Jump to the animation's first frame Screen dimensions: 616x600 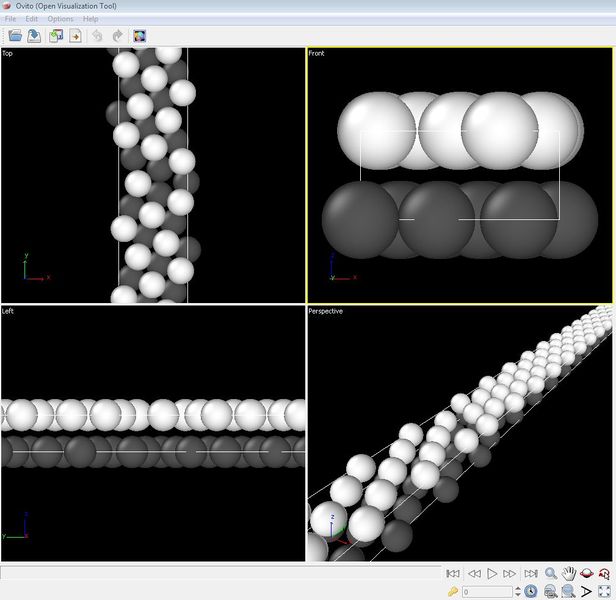point(453,574)
